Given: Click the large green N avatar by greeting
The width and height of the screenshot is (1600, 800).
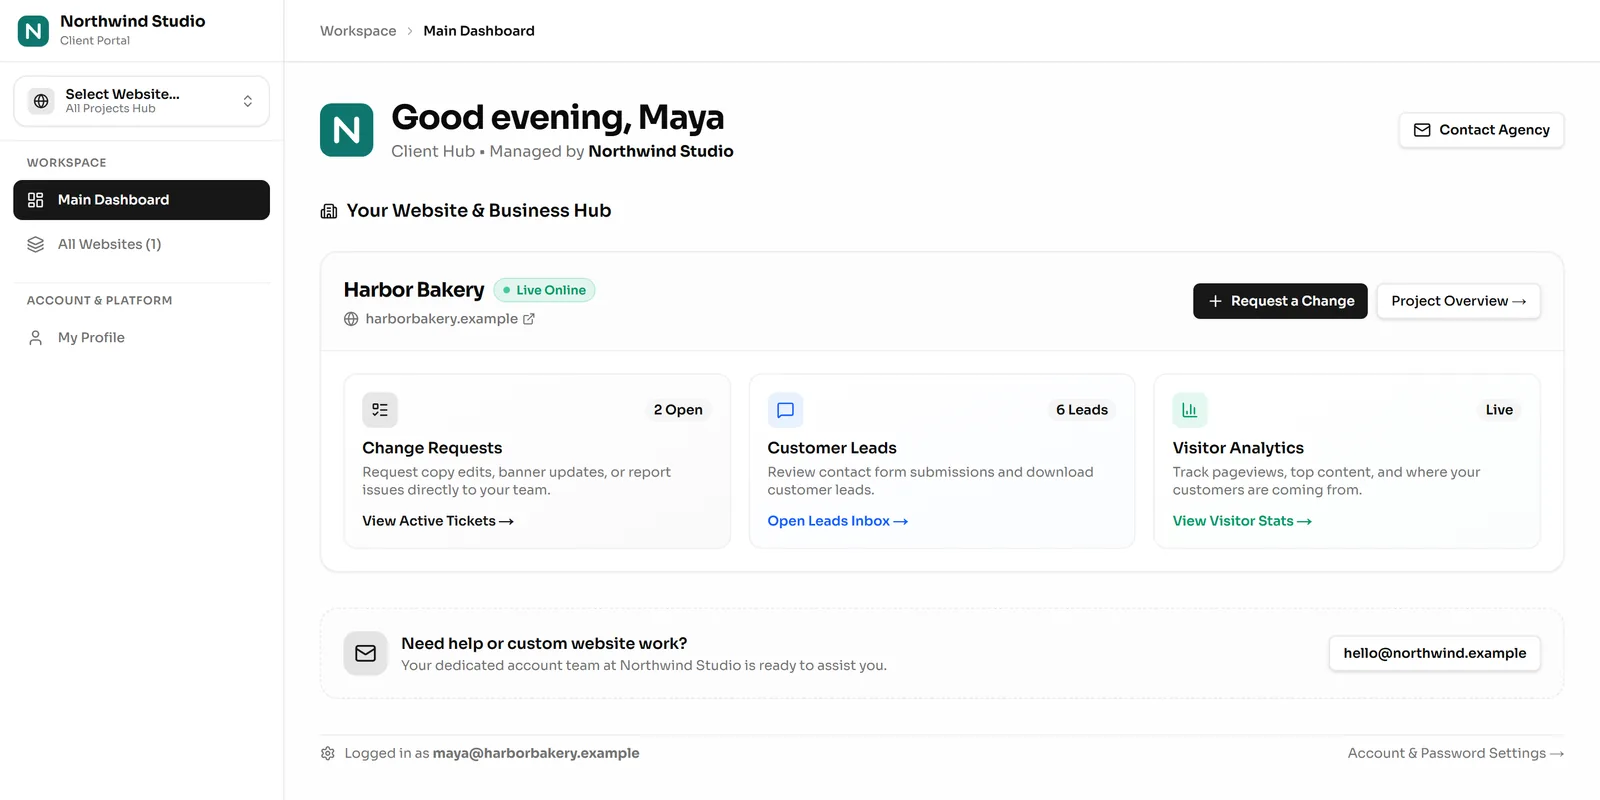Looking at the screenshot, I should [x=347, y=130].
